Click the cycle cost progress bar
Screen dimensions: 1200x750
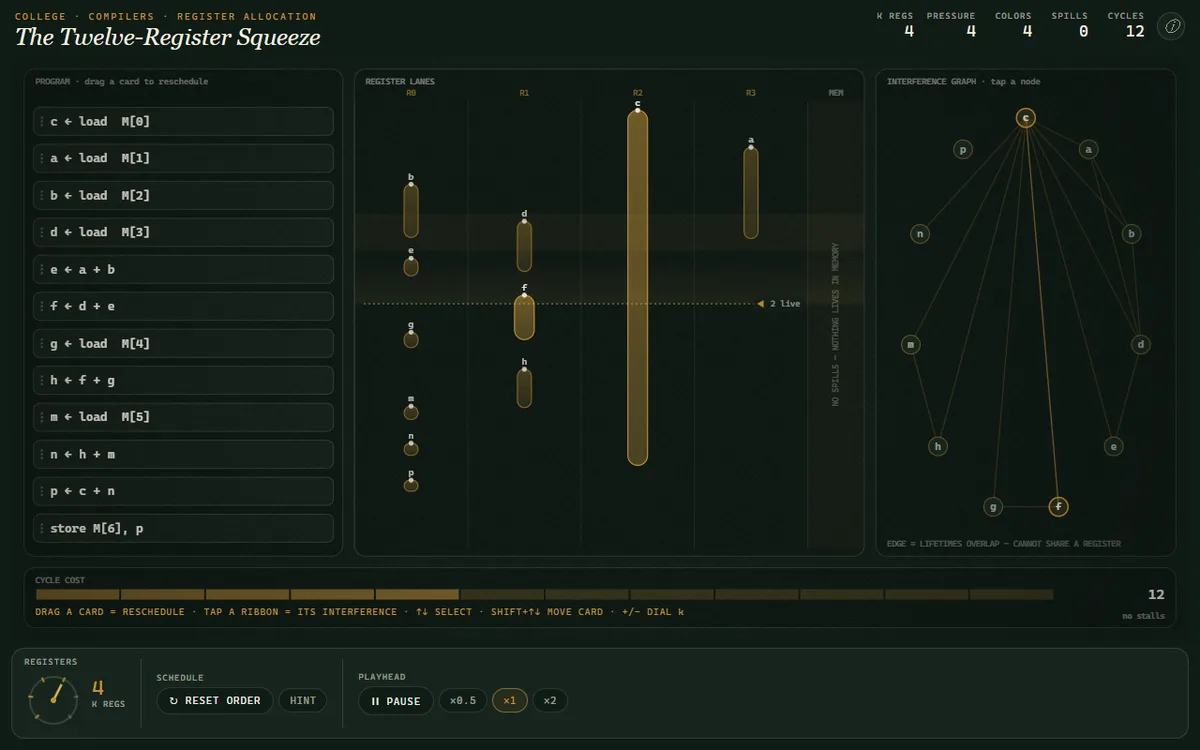[544, 595]
